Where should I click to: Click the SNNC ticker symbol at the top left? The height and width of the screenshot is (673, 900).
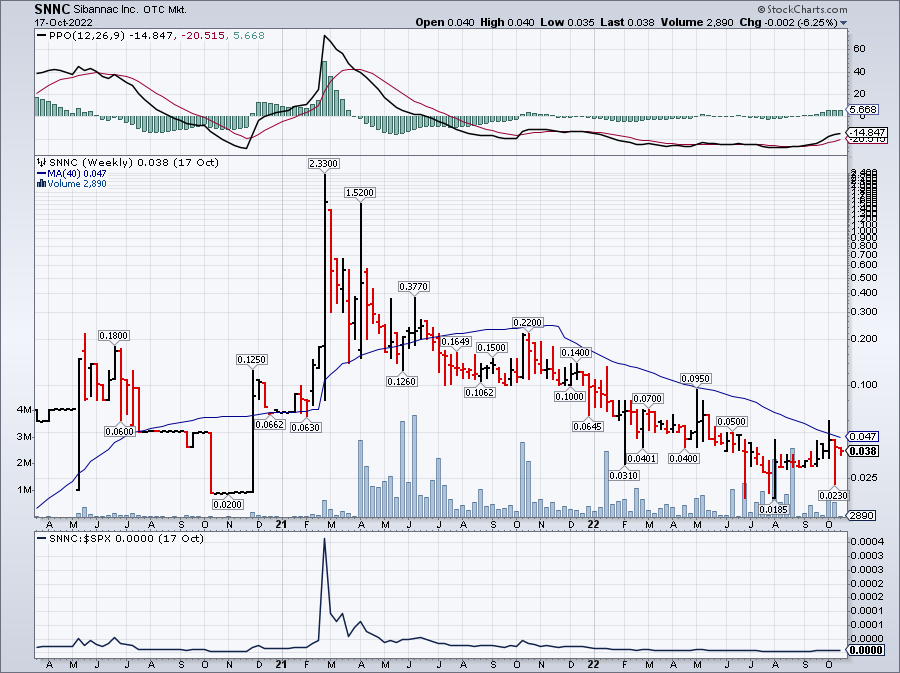[x=52, y=9]
